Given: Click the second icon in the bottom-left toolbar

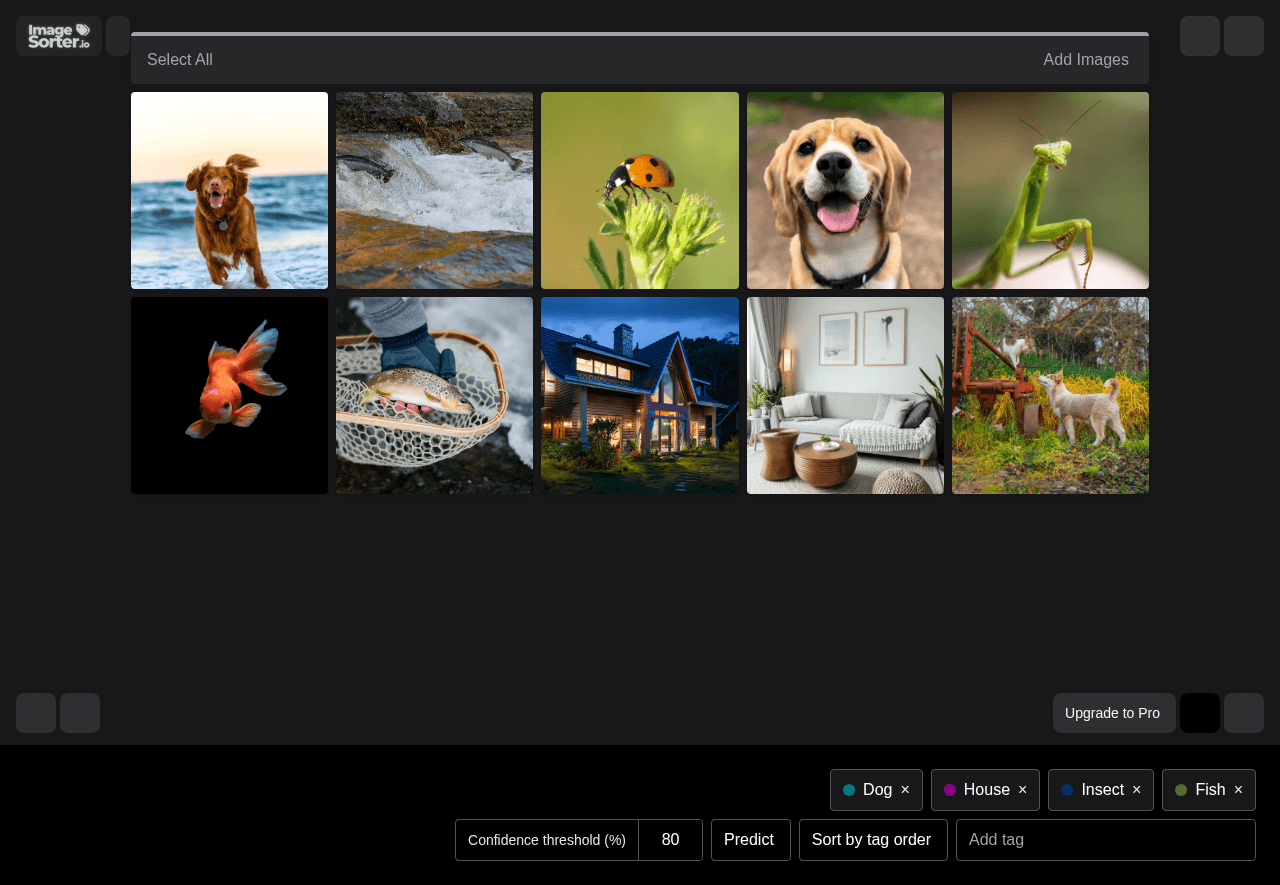Looking at the screenshot, I should click(x=79, y=713).
